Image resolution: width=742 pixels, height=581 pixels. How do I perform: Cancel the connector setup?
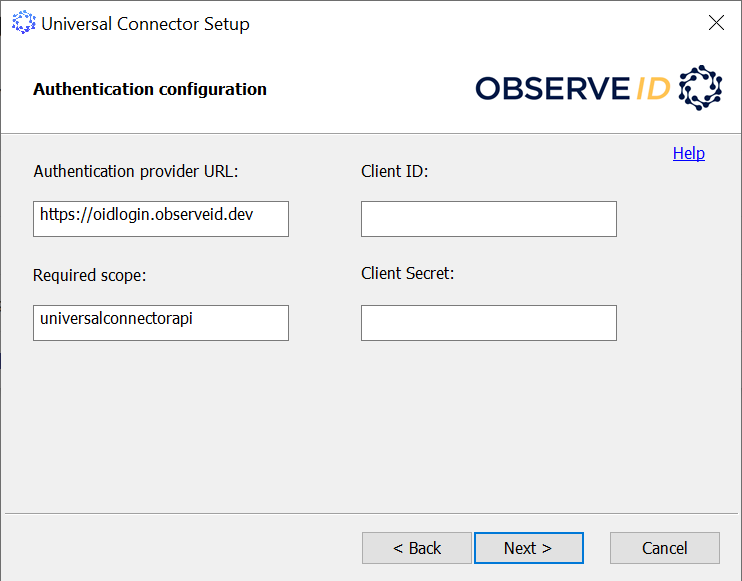664,548
